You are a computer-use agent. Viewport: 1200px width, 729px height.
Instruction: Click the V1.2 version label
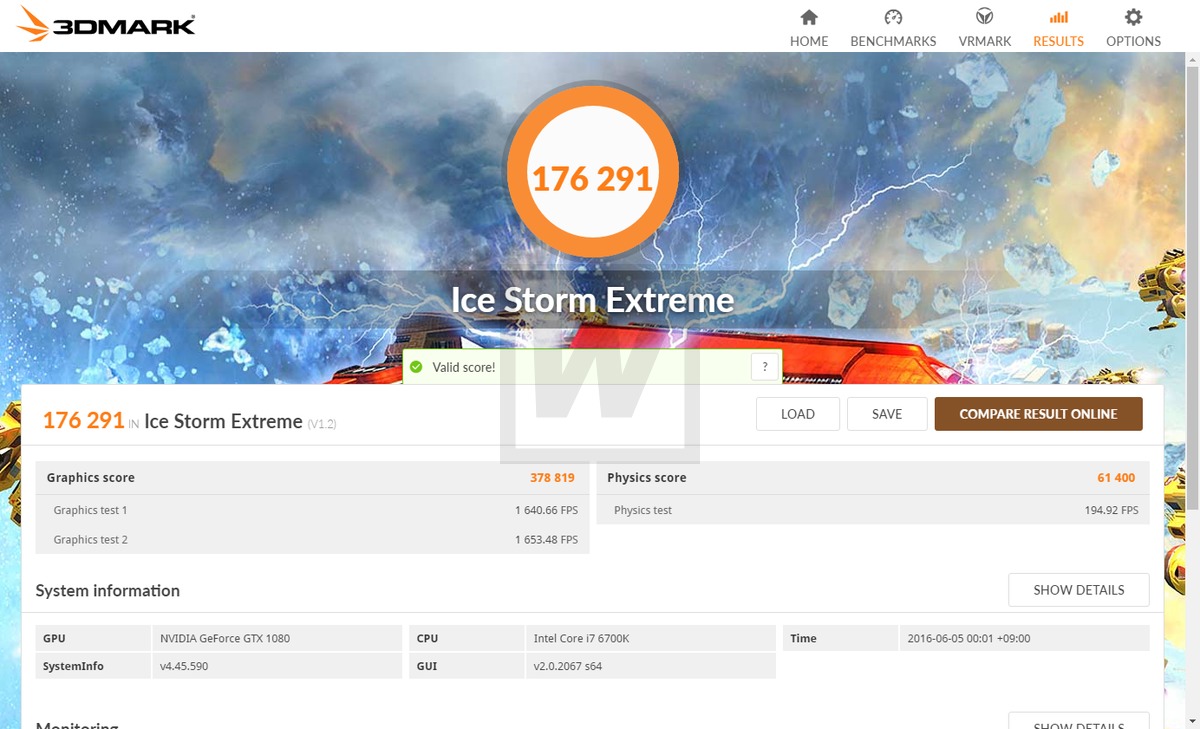pos(322,424)
